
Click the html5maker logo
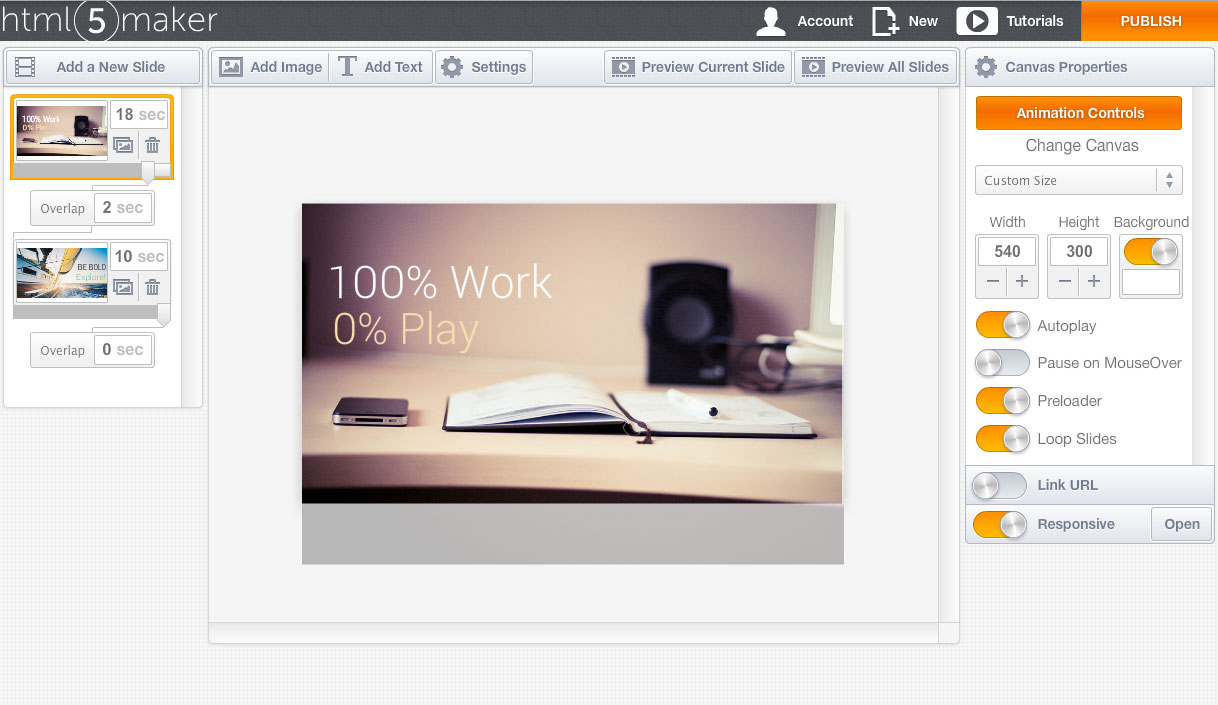[108, 20]
